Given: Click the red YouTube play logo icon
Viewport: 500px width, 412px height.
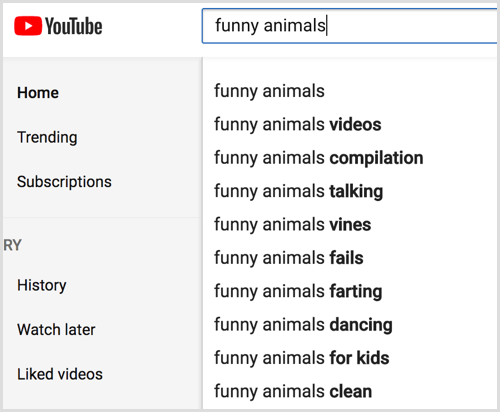Looking at the screenshot, I should (28, 26).
